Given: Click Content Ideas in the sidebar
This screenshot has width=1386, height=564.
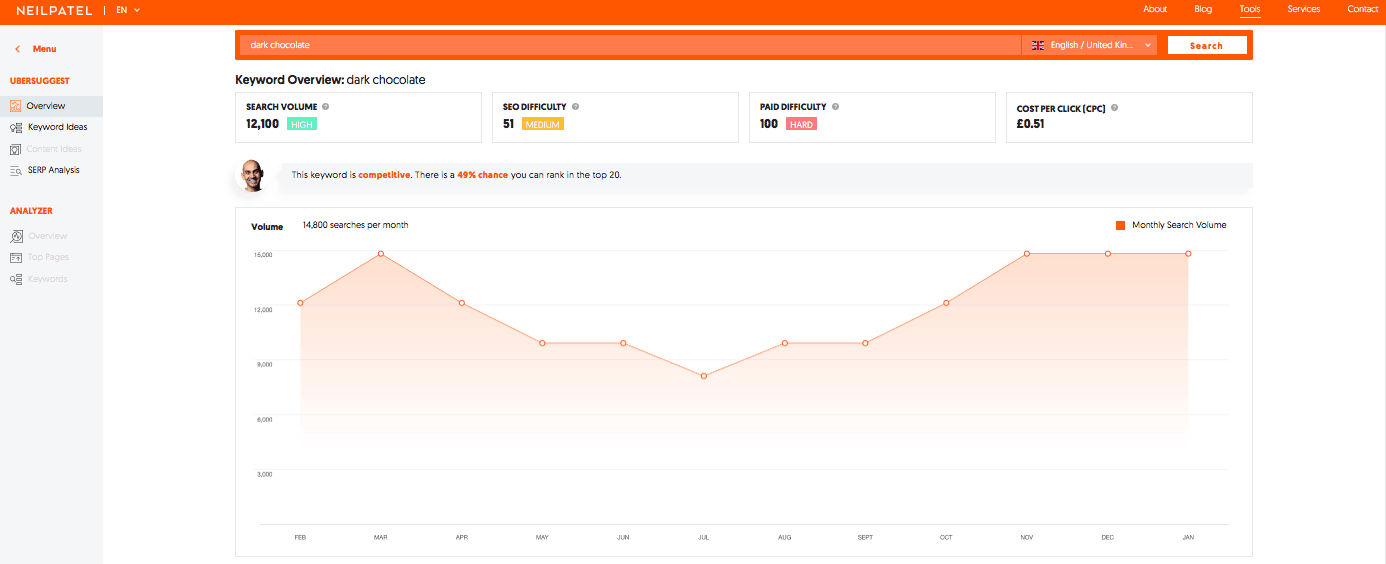Looking at the screenshot, I should point(54,149).
